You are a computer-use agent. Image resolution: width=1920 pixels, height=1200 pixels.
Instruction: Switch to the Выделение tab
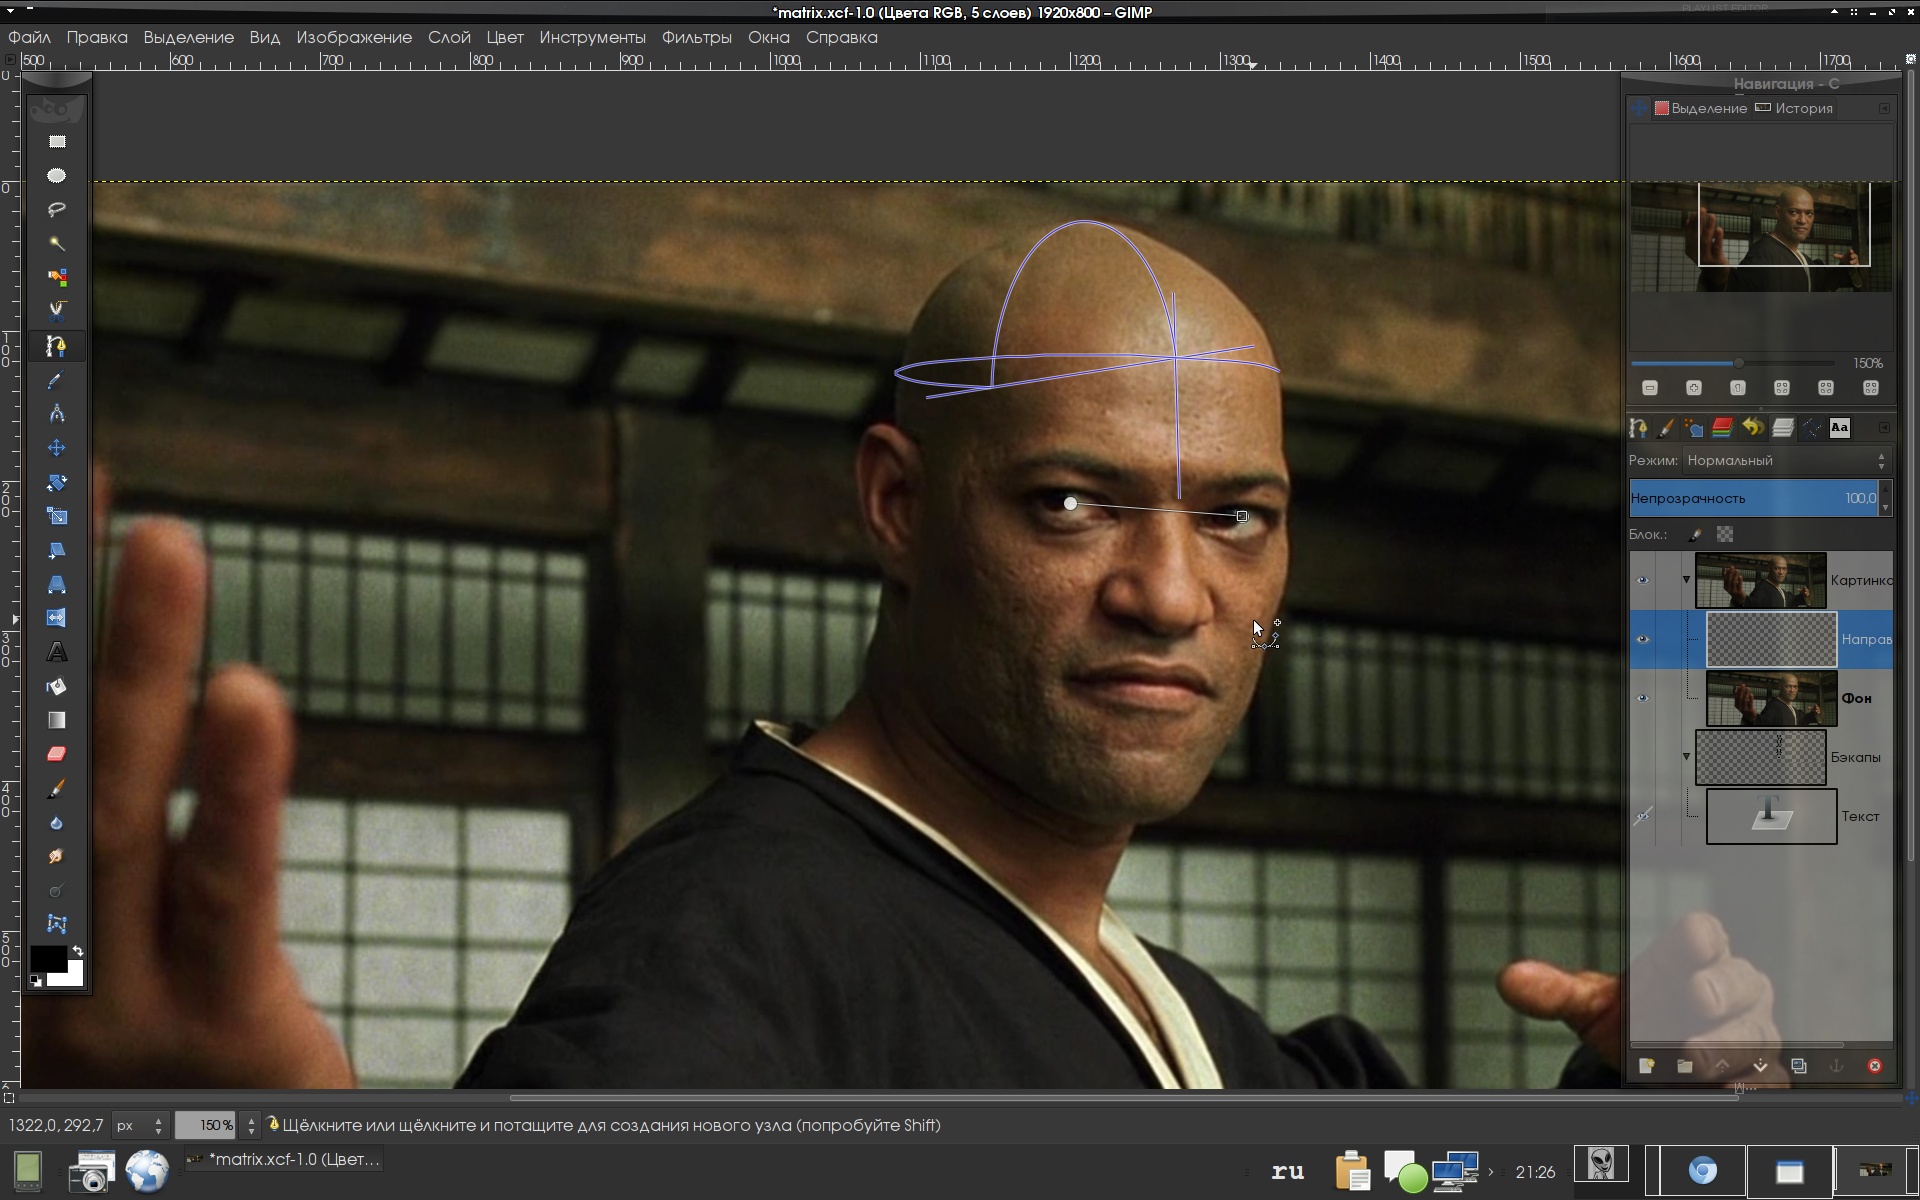click(1701, 108)
